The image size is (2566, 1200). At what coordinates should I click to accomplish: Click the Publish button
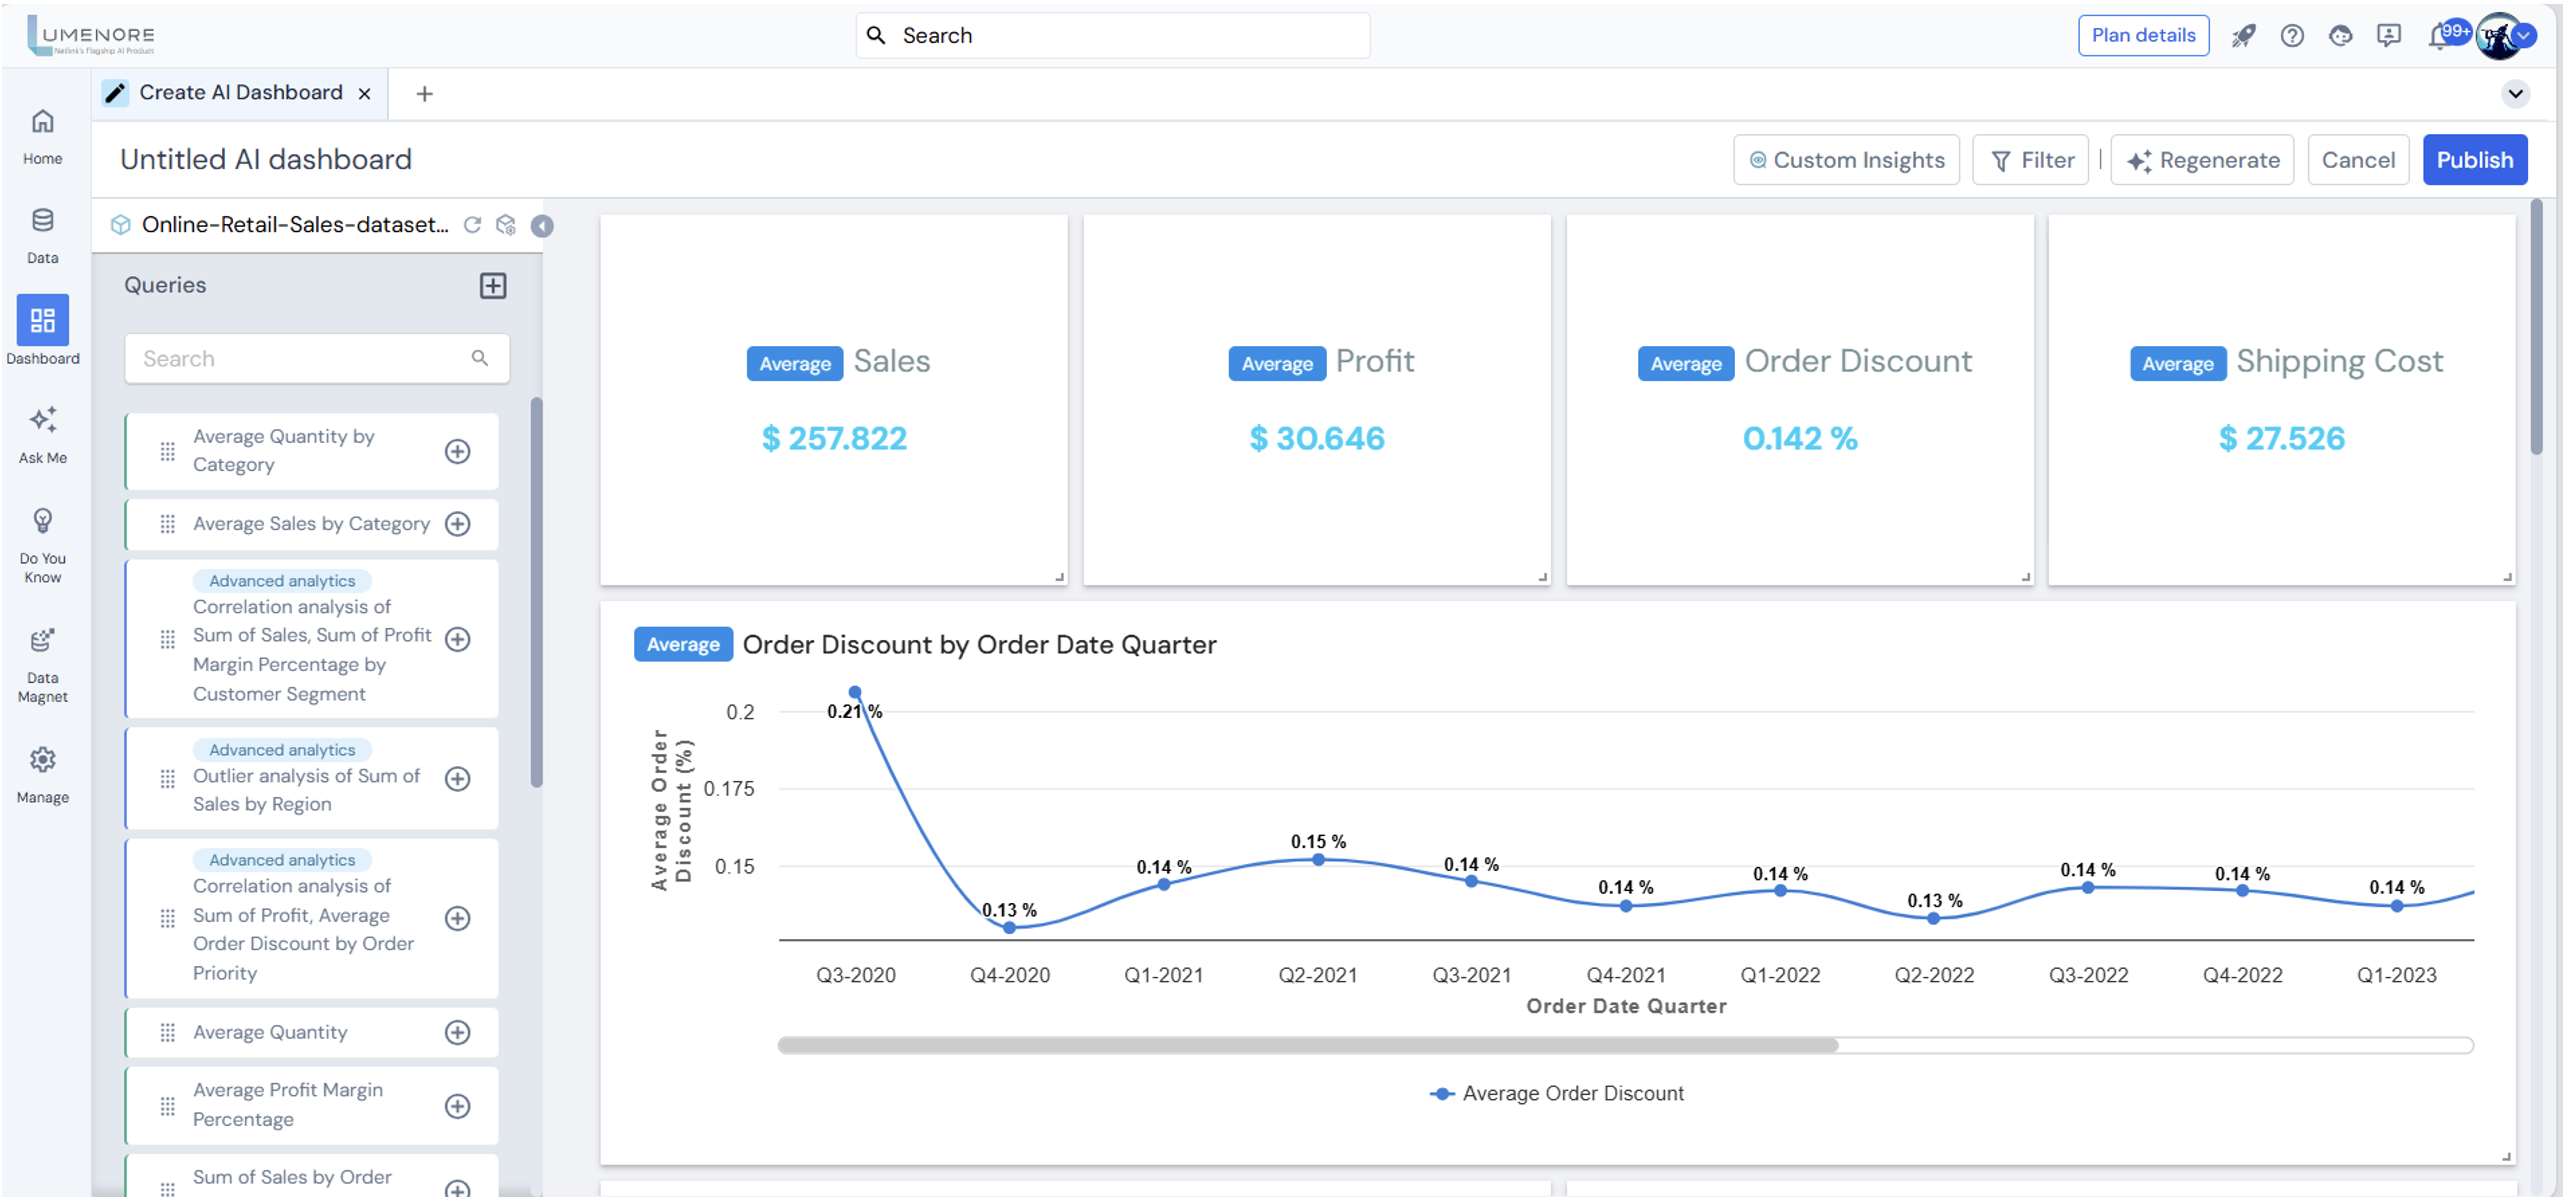point(2474,160)
